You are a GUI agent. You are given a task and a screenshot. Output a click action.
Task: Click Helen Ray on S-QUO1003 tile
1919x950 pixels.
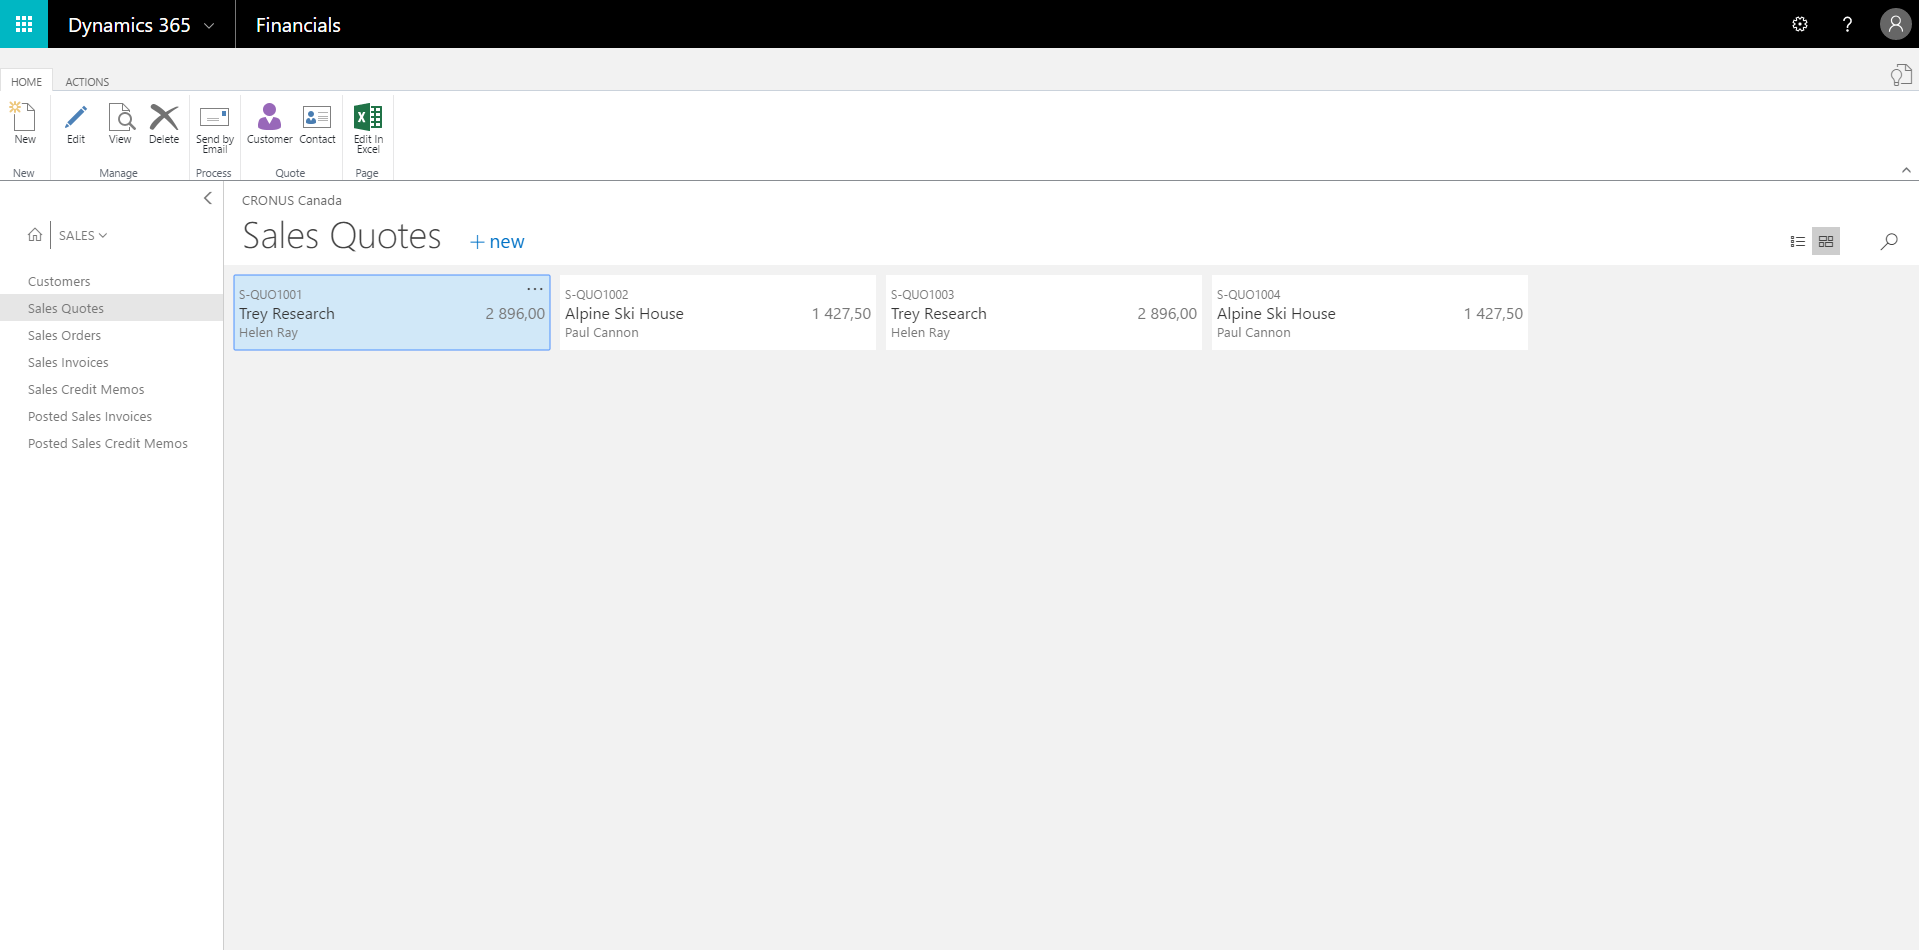click(x=920, y=333)
